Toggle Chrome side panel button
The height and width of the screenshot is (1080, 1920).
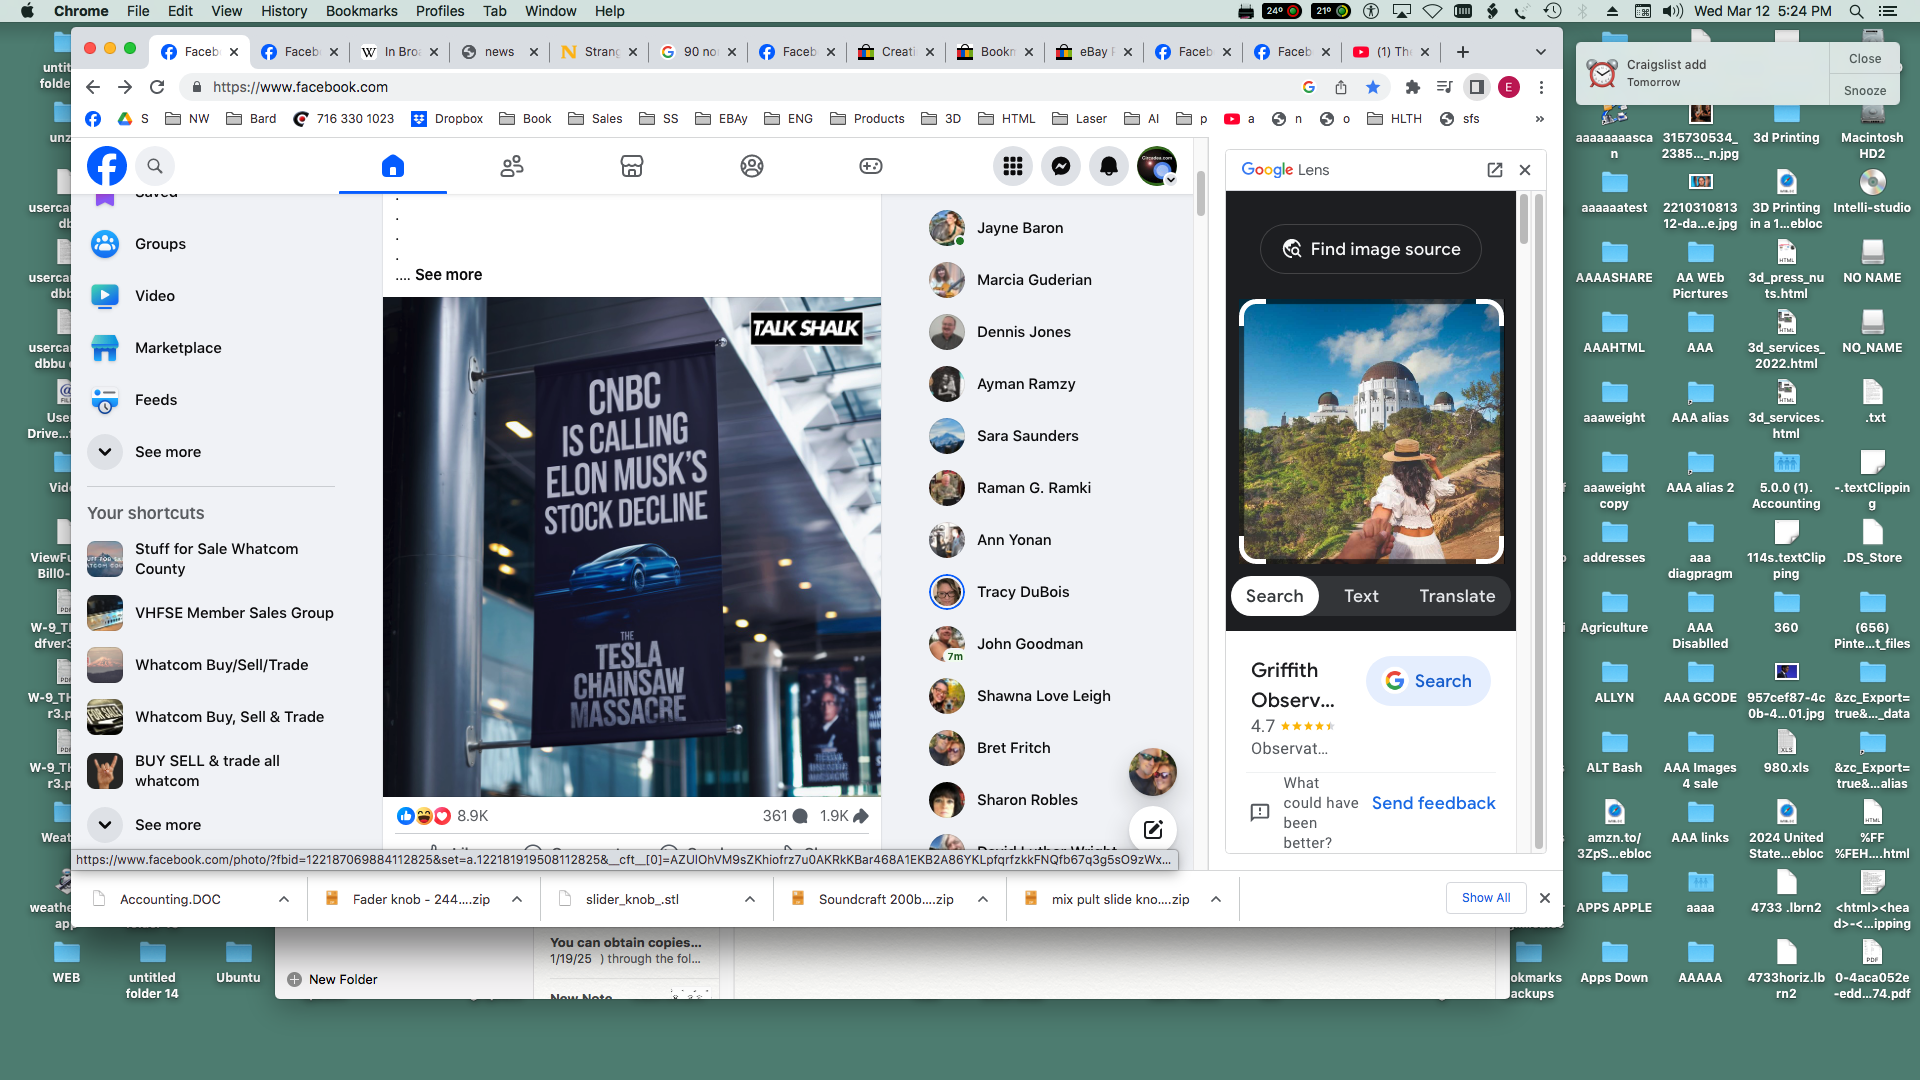[1476, 87]
